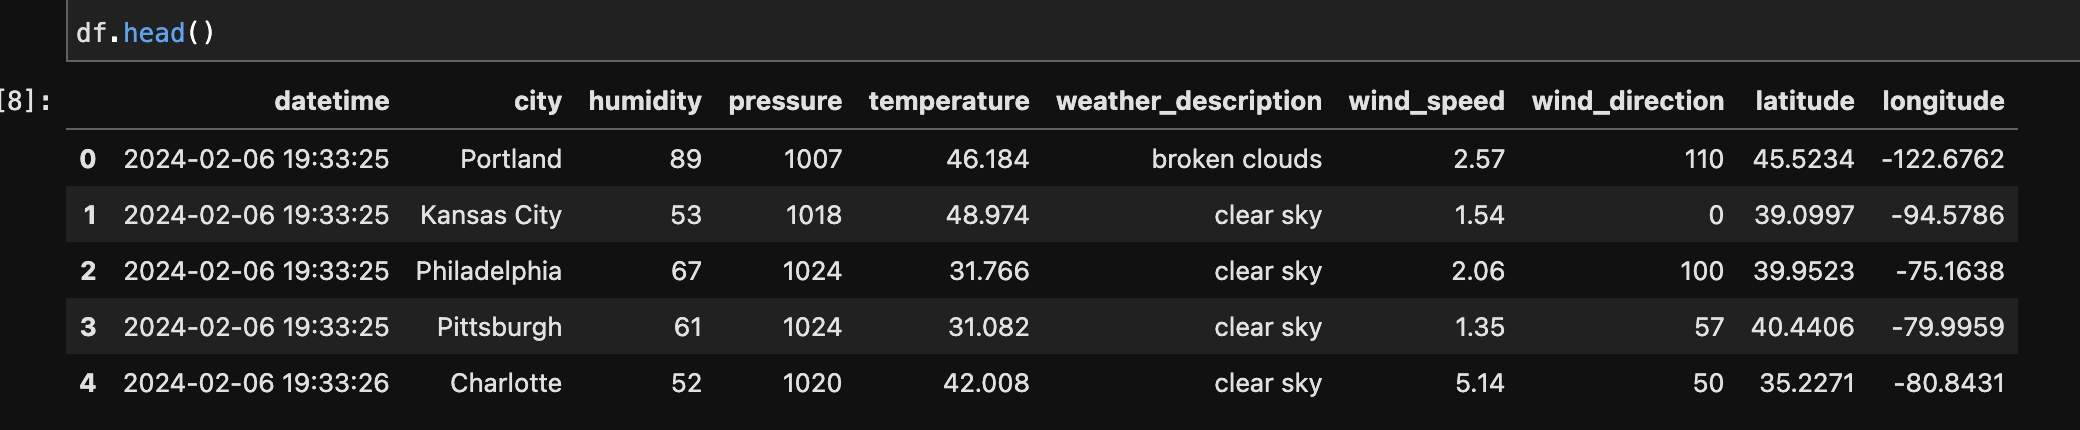Screen dimensions: 2080x430
Task: Click the wind_direction column header
Action: 1628,101
